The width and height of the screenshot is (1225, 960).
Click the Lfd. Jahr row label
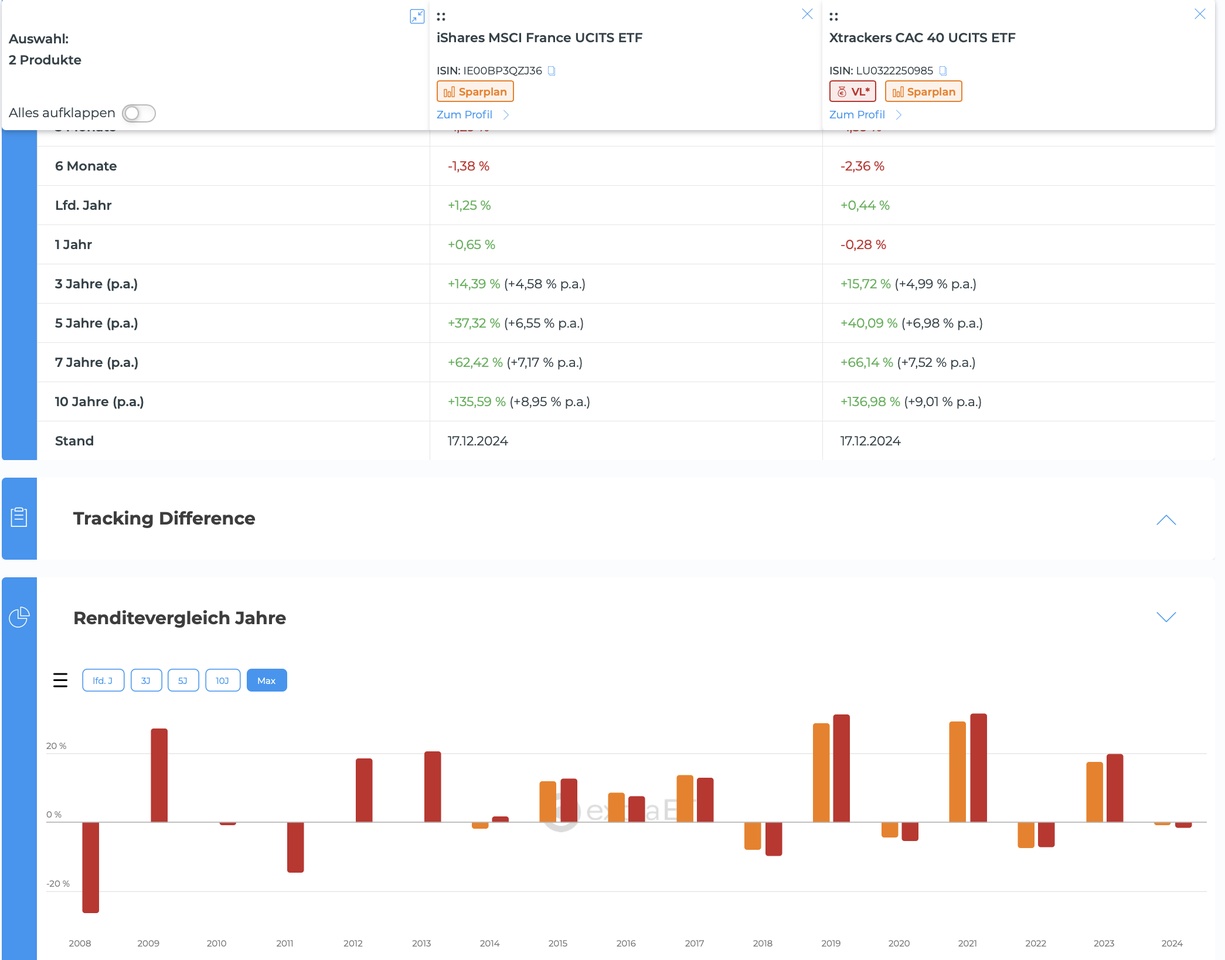pos(83,205)
